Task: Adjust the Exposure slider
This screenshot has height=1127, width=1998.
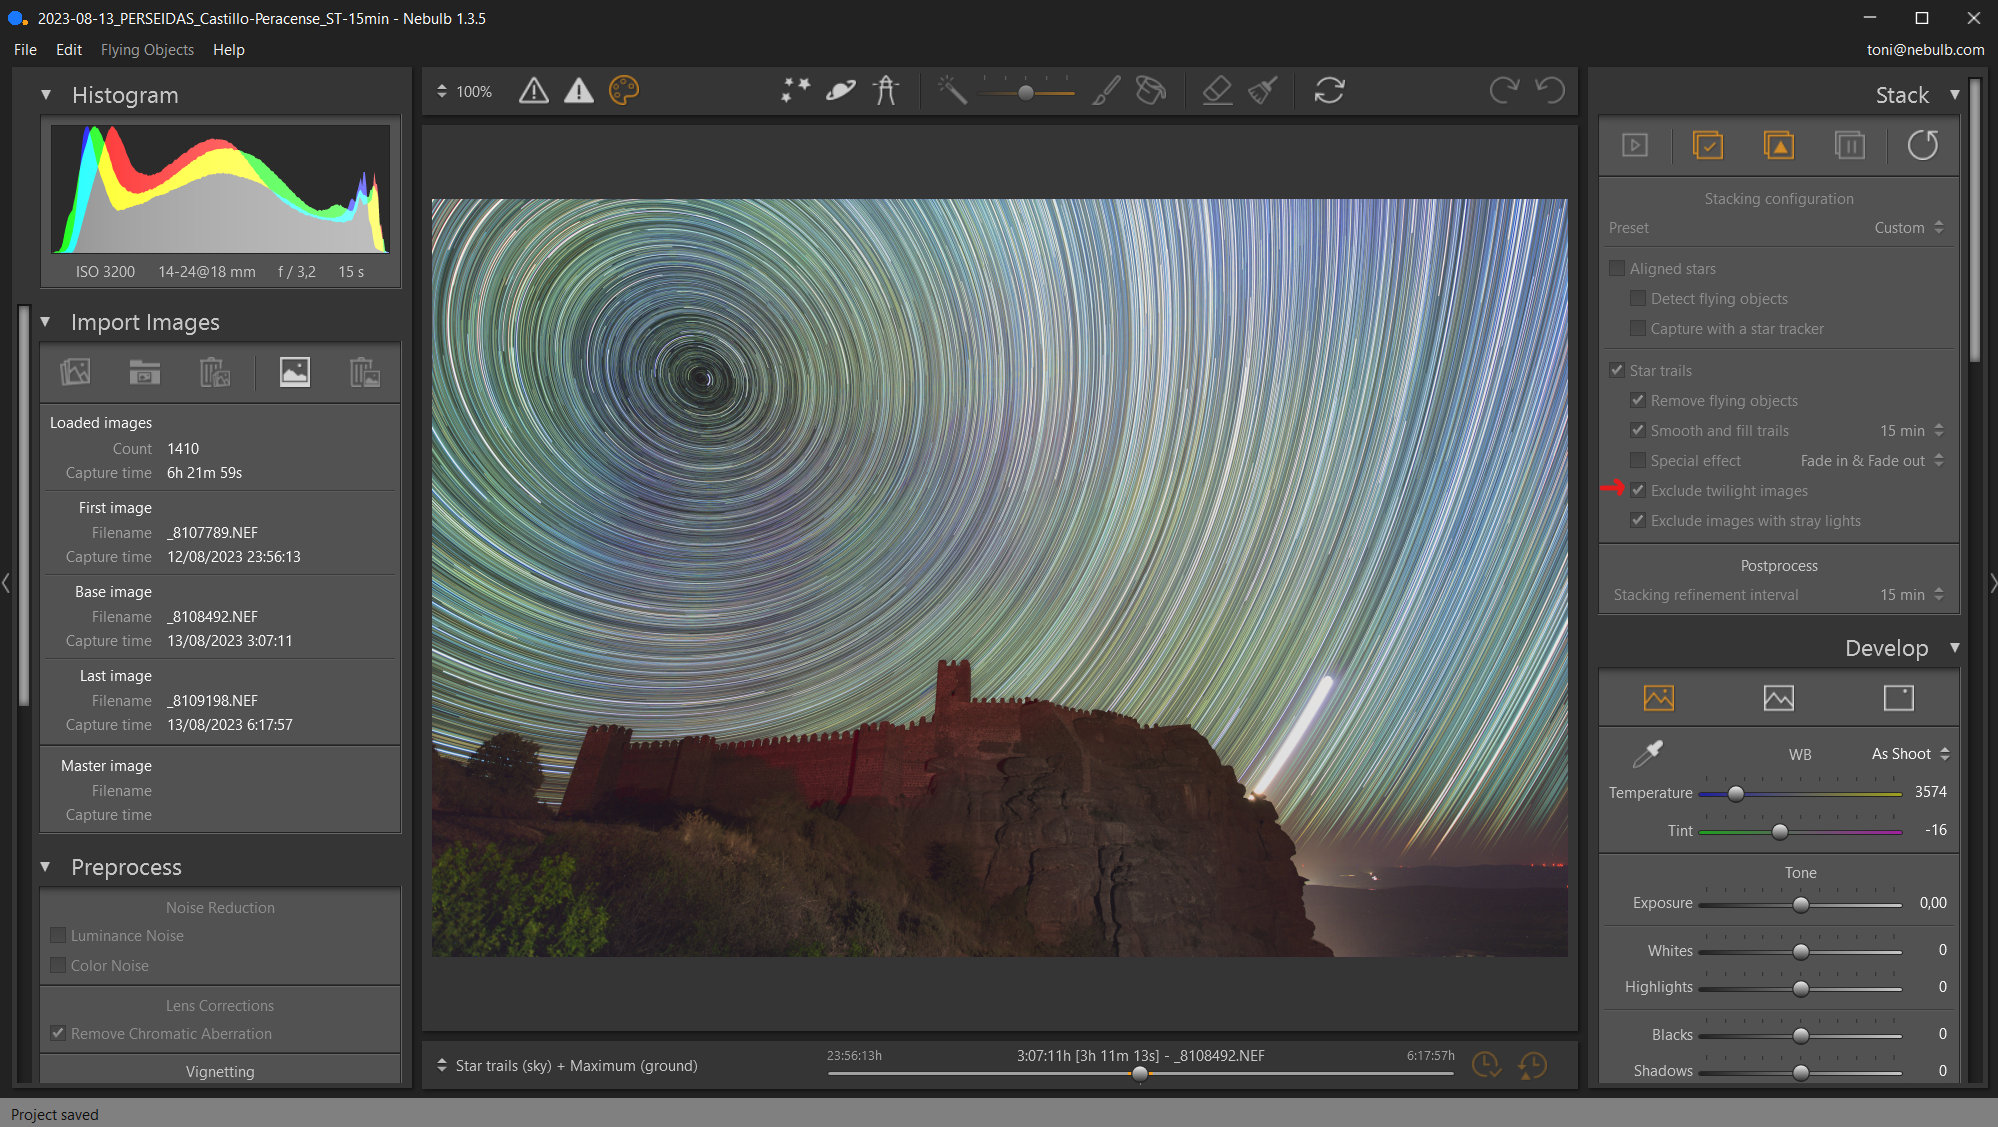Action: tap(1801, 904)
